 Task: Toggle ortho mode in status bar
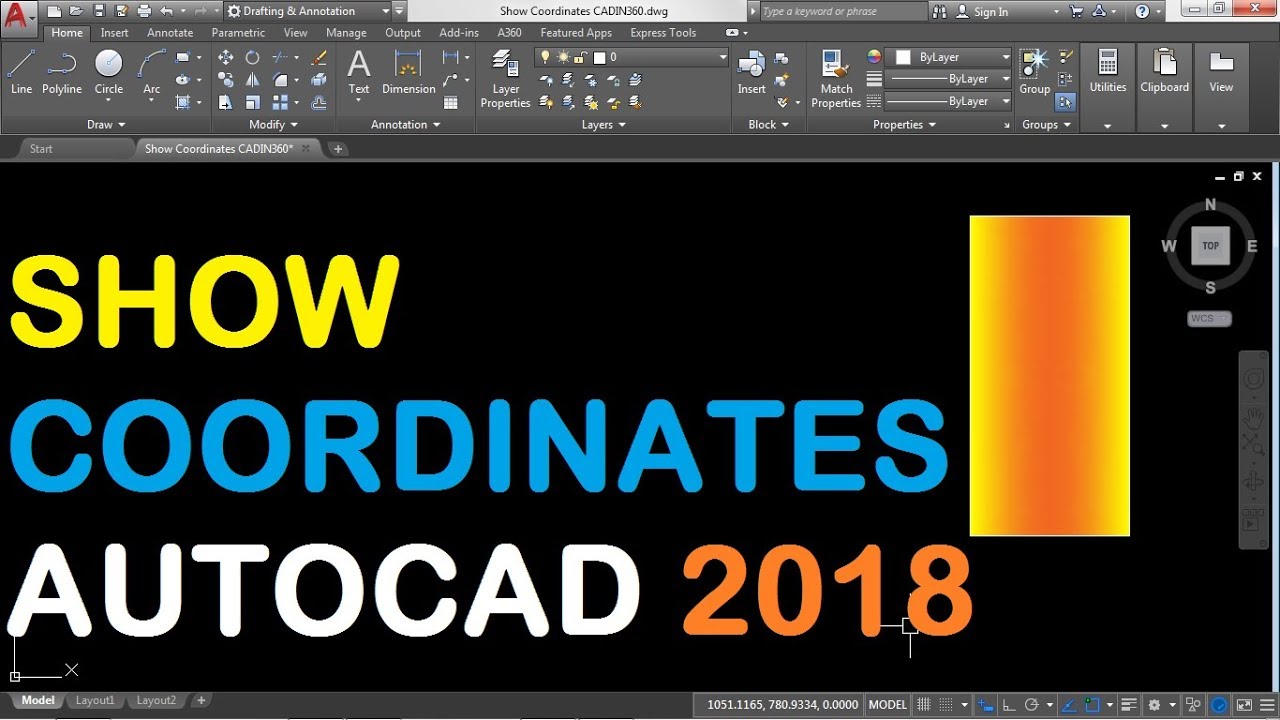pyautogui.click(x=1009, y=704)
